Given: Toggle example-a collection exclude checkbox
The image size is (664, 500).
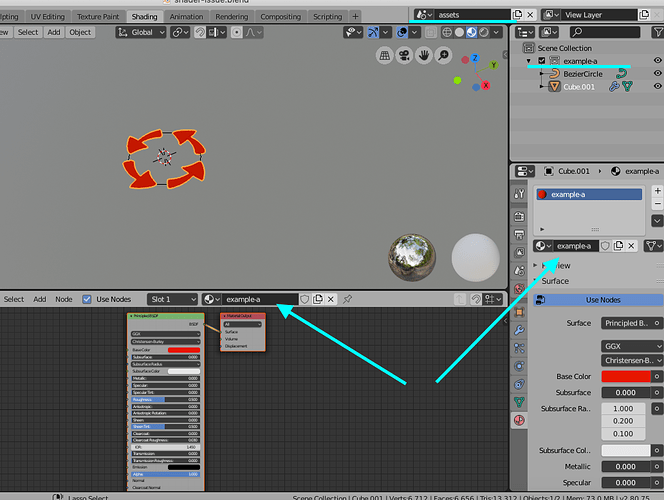Looking at the screenshot, I should point(541,61).
